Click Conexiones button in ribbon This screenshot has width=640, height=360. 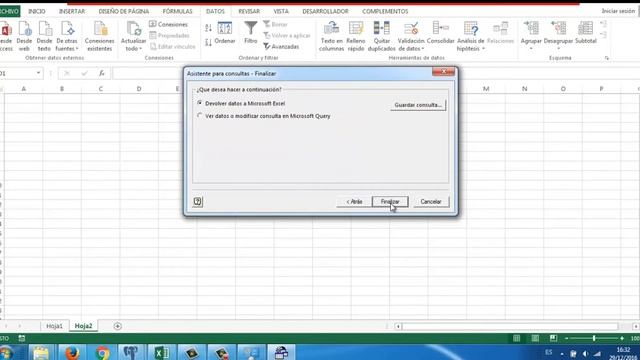[168, 24]
